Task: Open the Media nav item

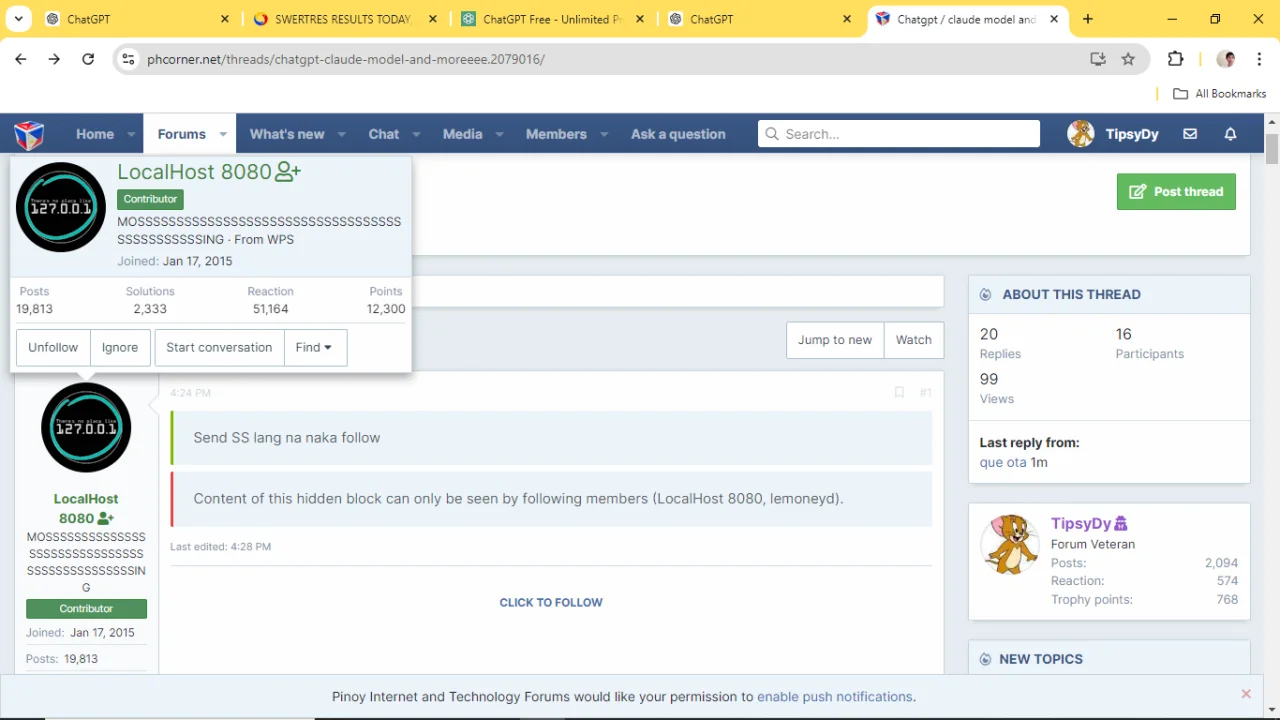Action: [463, 134]
